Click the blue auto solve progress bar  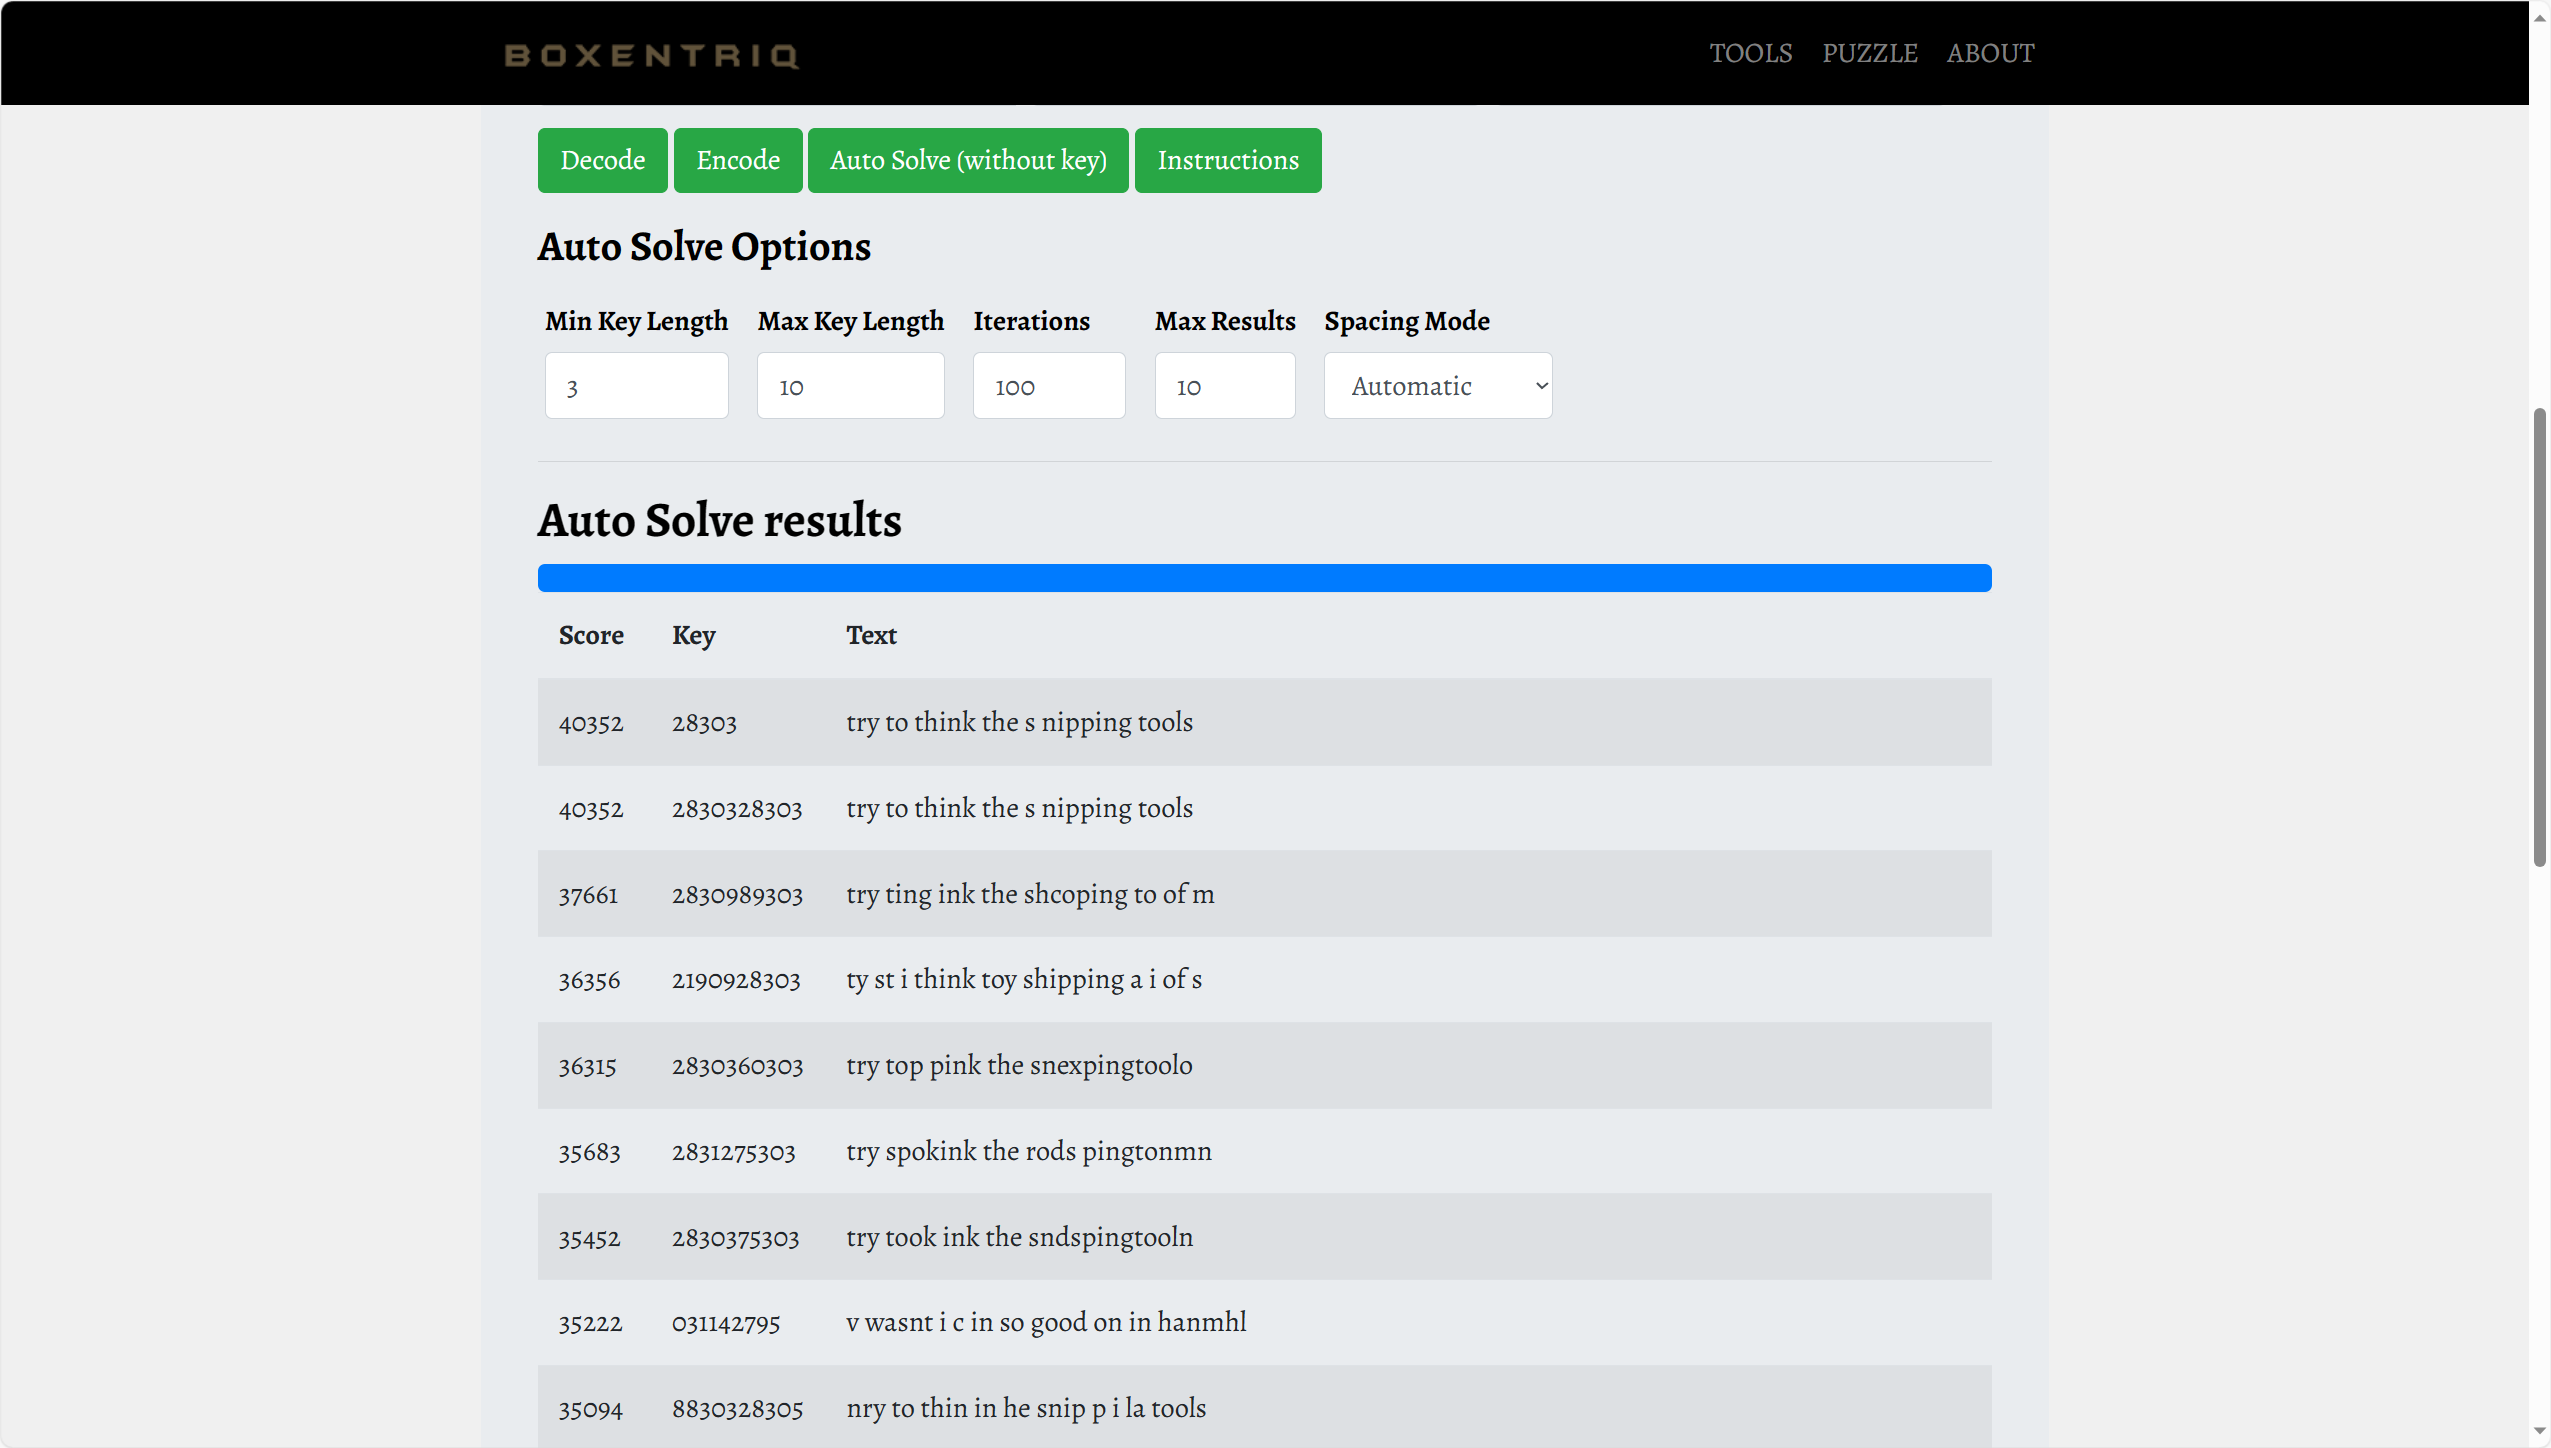click(x=1264, y=578)
